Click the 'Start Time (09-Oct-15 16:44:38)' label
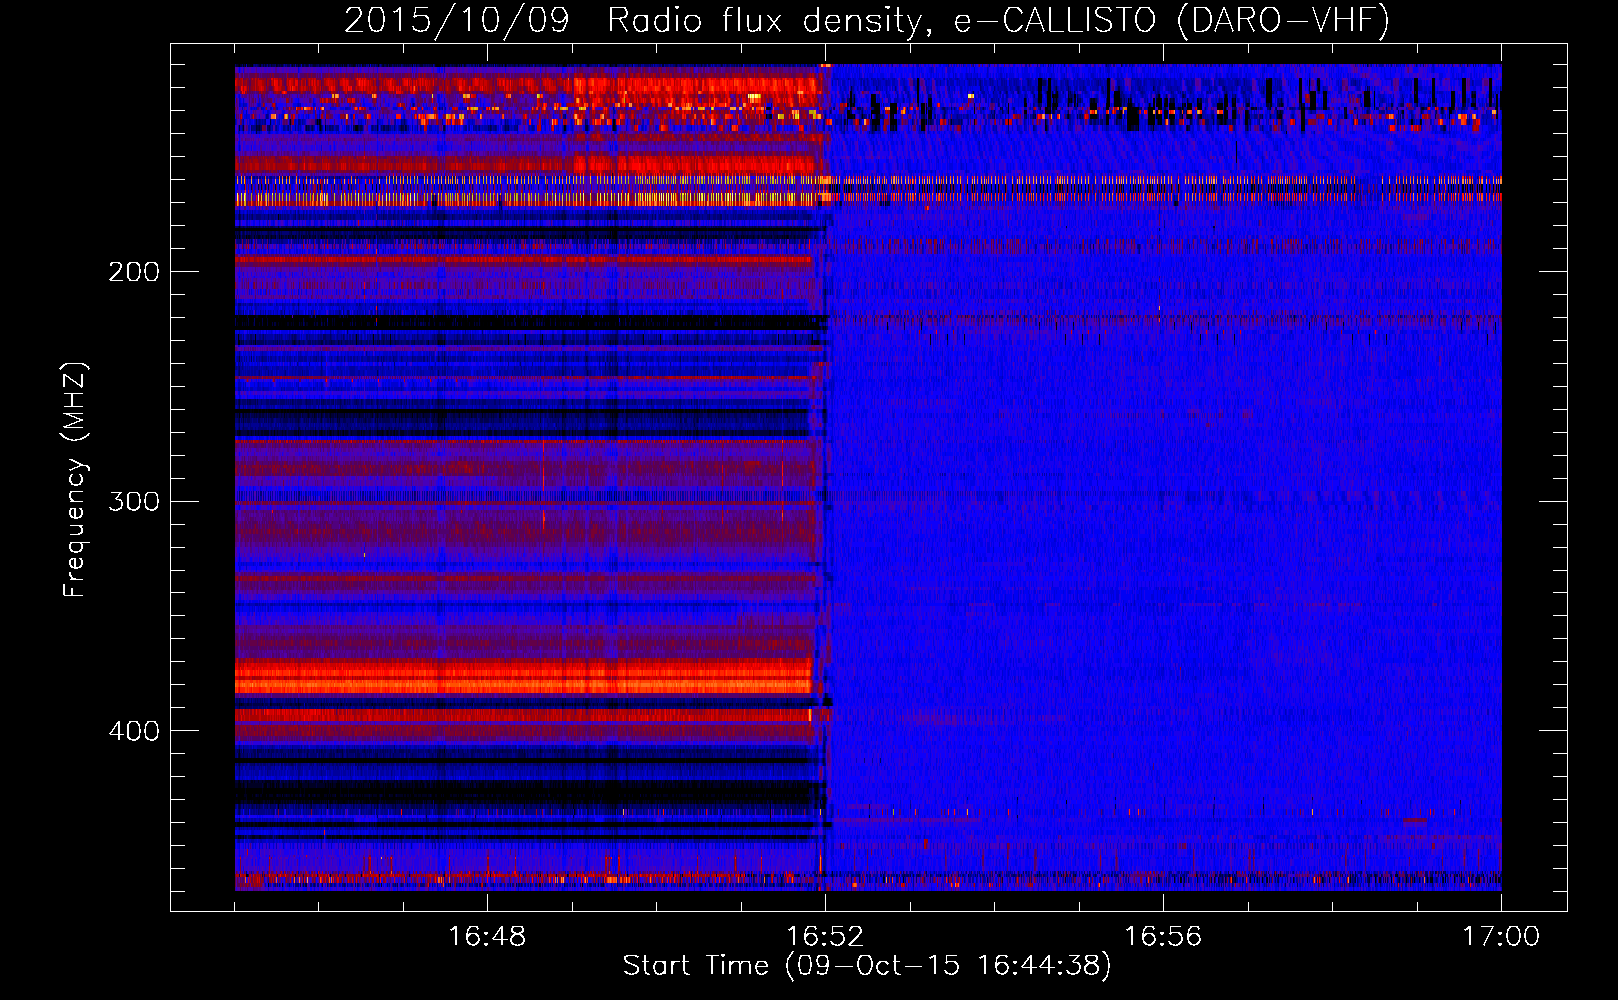 click(867, 966)
